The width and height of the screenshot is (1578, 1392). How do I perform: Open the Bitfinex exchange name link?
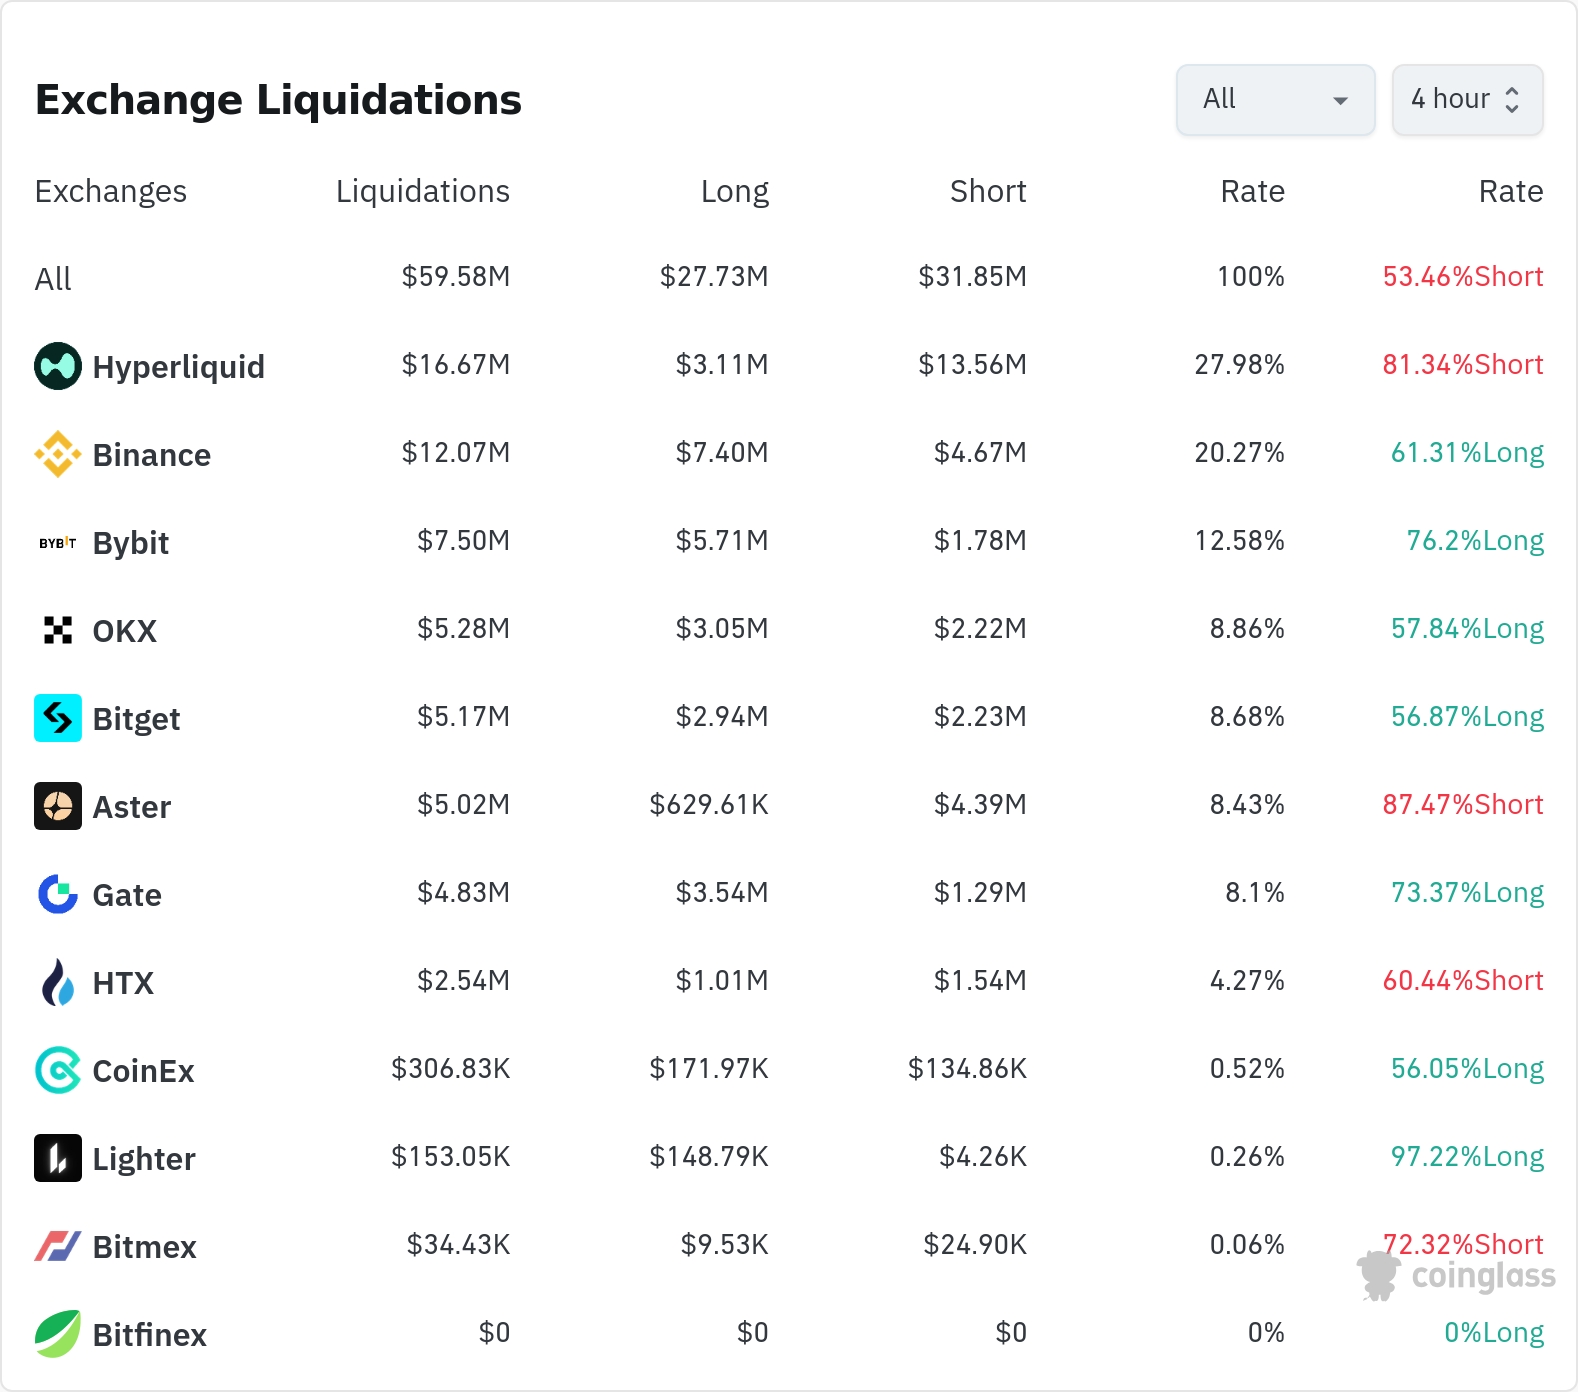(x=149, y=1335)
